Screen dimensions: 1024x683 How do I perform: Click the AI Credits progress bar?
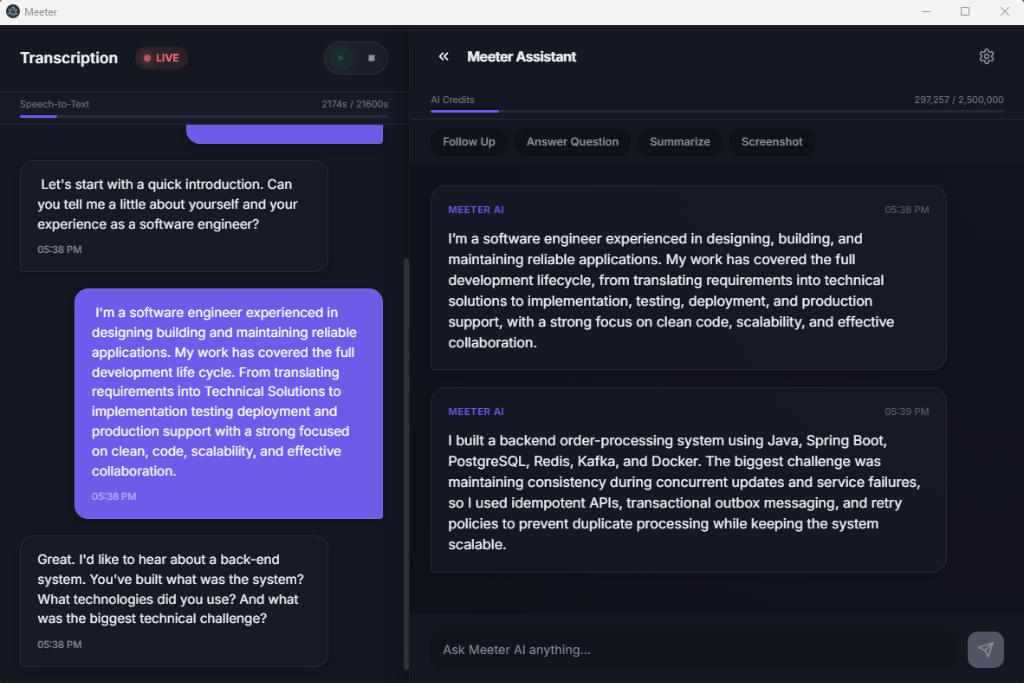(717, 112)
